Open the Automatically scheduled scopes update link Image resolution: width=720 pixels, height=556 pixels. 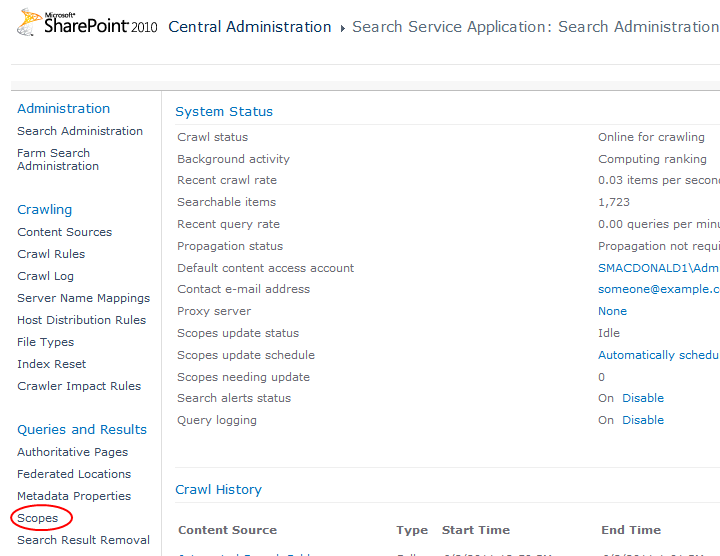point(658,355)
